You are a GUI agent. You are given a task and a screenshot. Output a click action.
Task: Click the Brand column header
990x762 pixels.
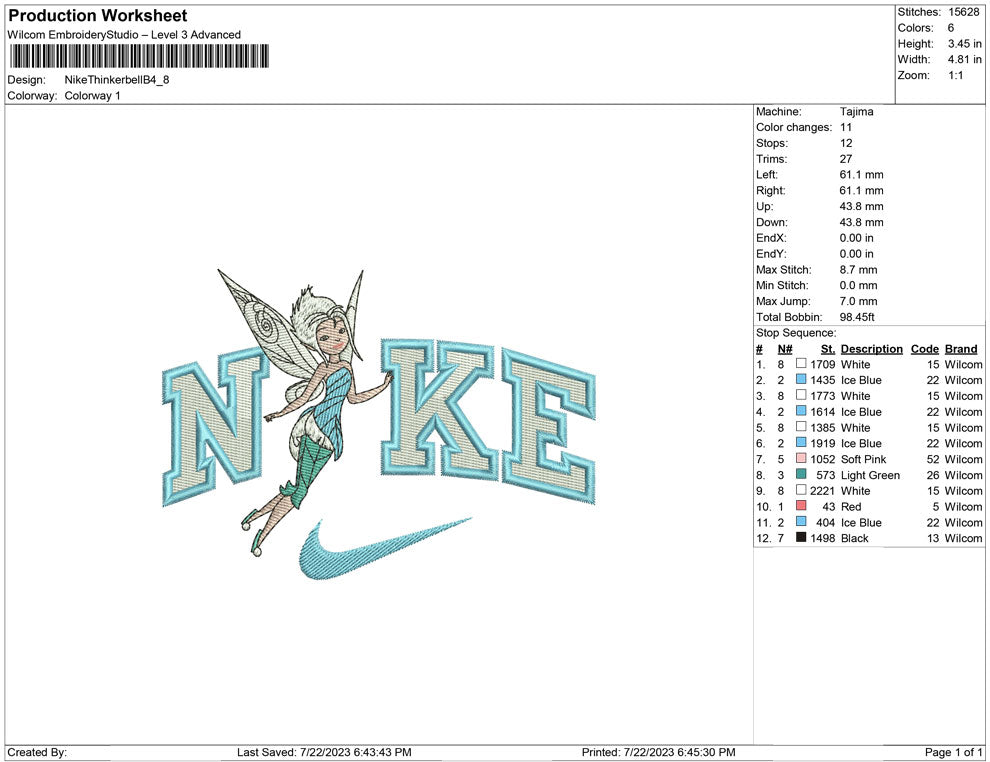click(961, 349)
